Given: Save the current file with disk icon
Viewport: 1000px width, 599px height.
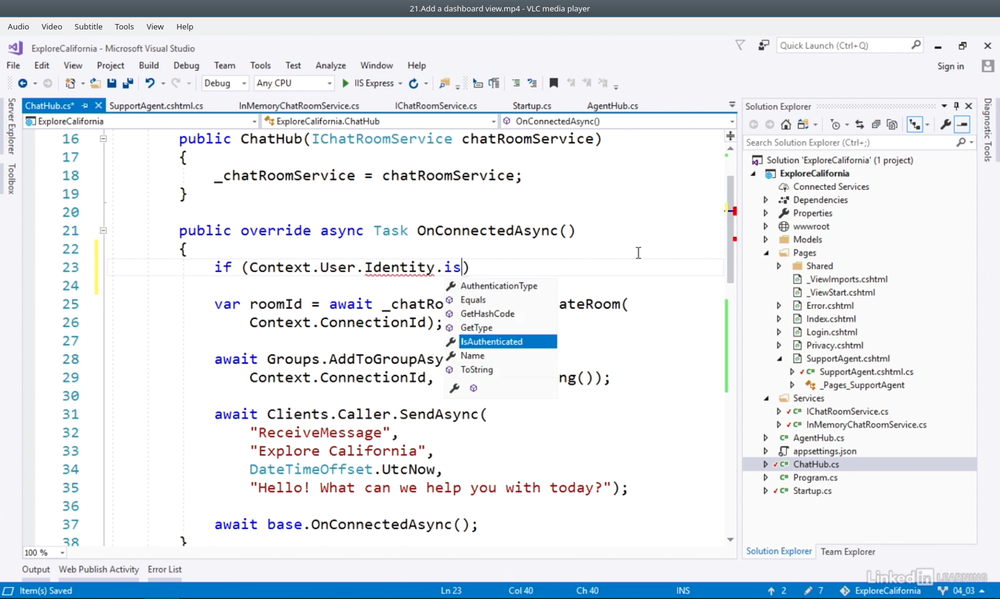Looking at the screenshot, I should pyautogui.click(x=112, y=84).
